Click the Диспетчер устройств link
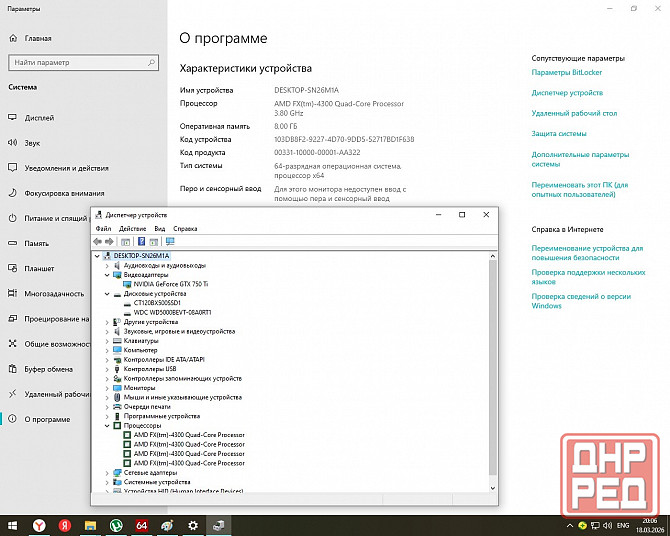The image size is (670, 536). 567,93
